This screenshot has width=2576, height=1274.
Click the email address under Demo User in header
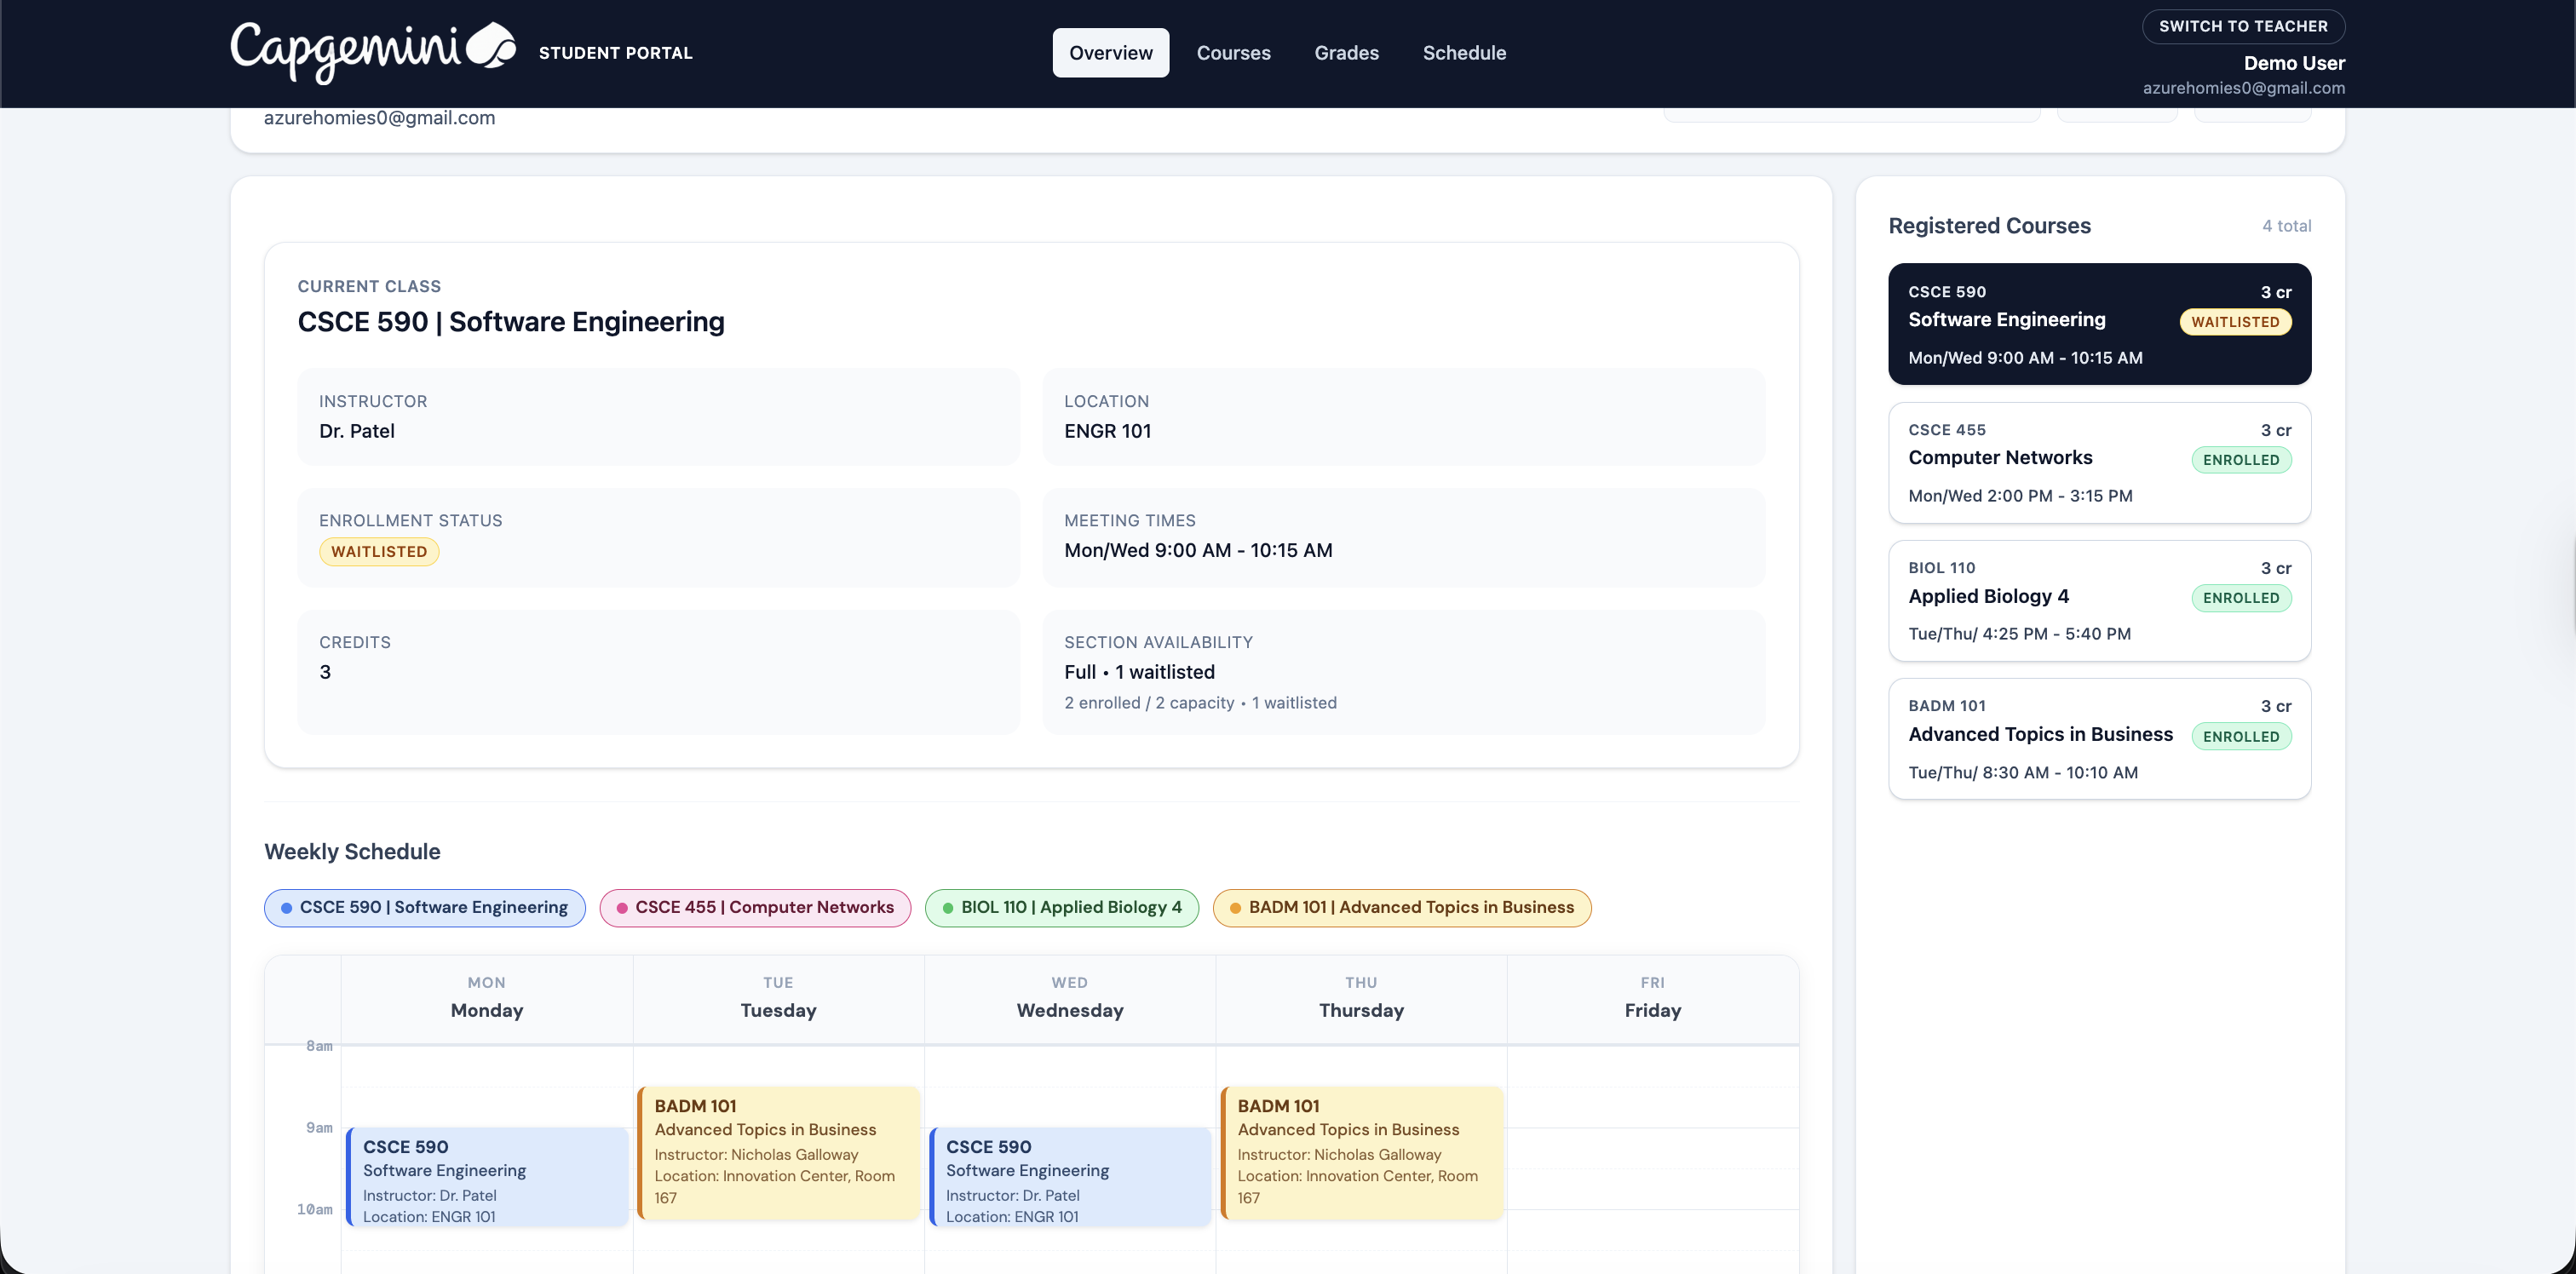pyautogui.click(x=2243, y=88)
